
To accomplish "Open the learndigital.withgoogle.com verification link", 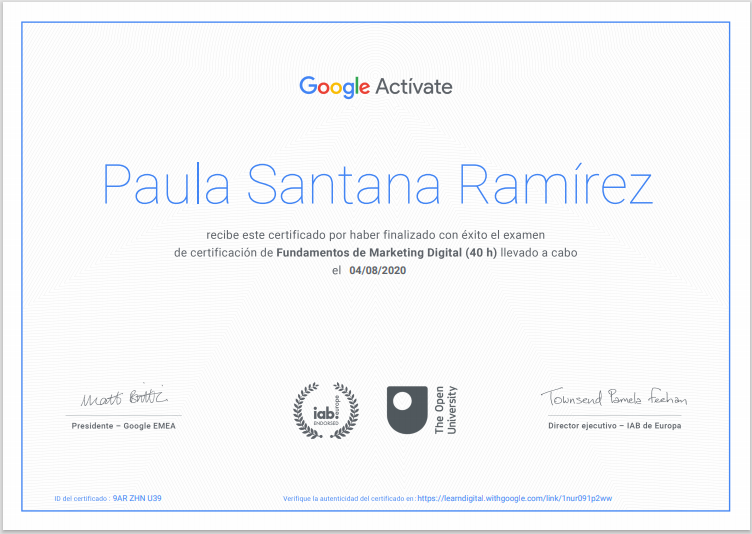I will click(515, 498).
